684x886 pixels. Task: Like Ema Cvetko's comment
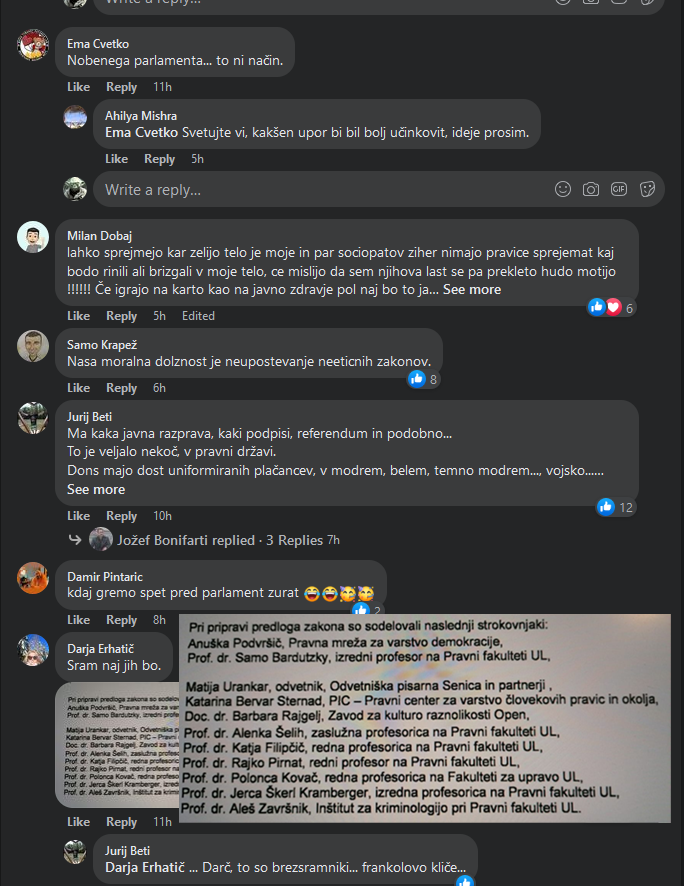pos(79,87)
